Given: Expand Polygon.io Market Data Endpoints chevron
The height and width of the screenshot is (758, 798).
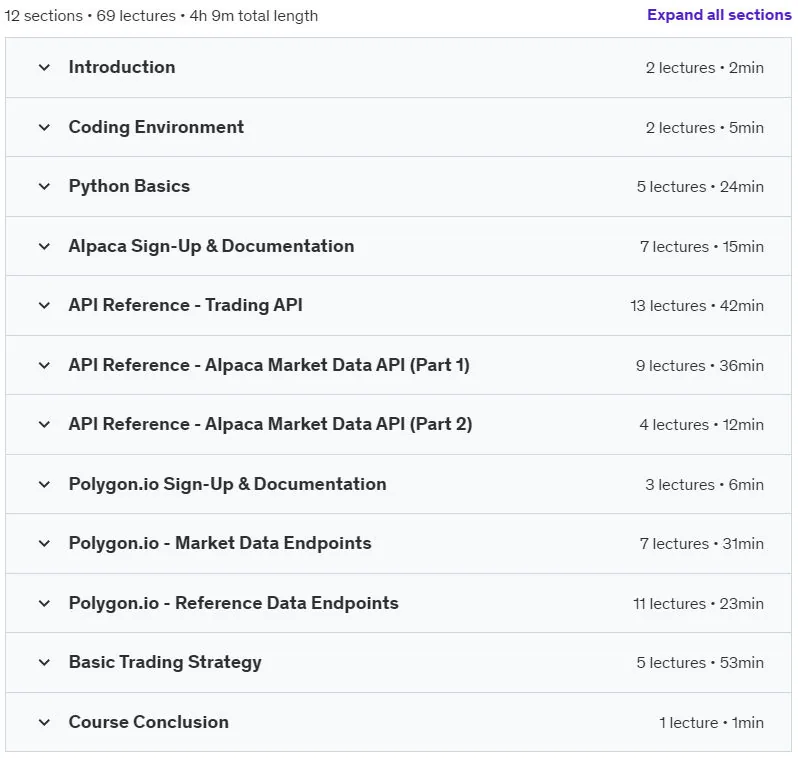Looking at the screenshot, I should (x=44, y=543).
